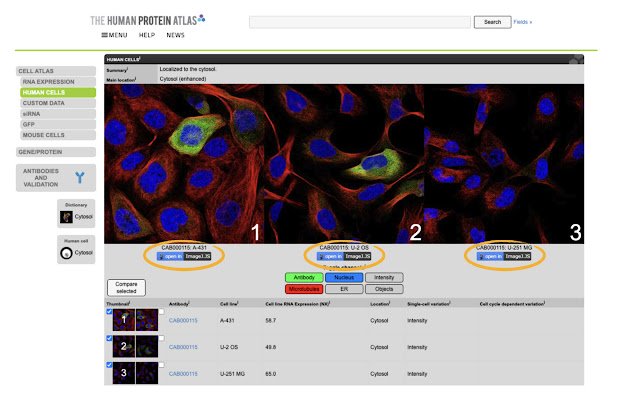The width and height of the screenshot is (640, 400).
Task: Select second thumbnail in U-251 MG row
Action: pos(147,373)
